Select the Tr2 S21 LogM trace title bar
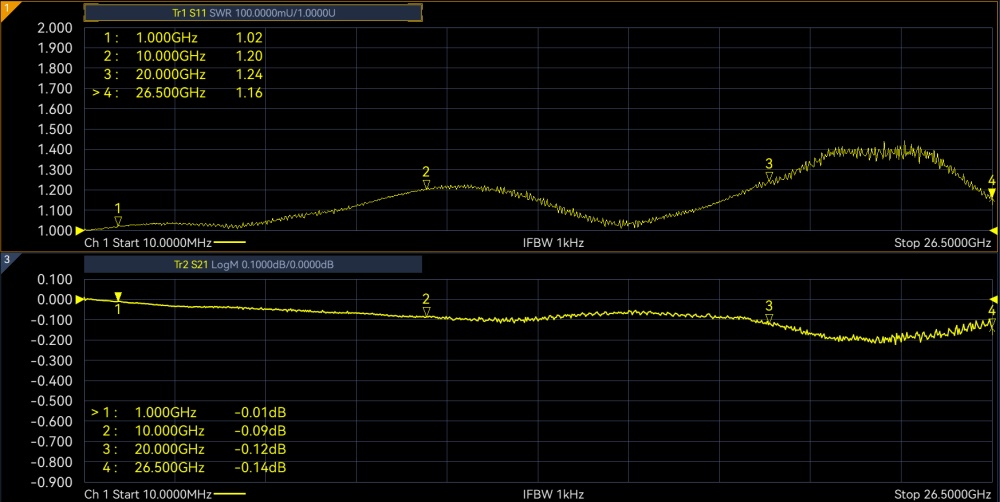This screenshot has height=502, width=1000. (253, 264)
